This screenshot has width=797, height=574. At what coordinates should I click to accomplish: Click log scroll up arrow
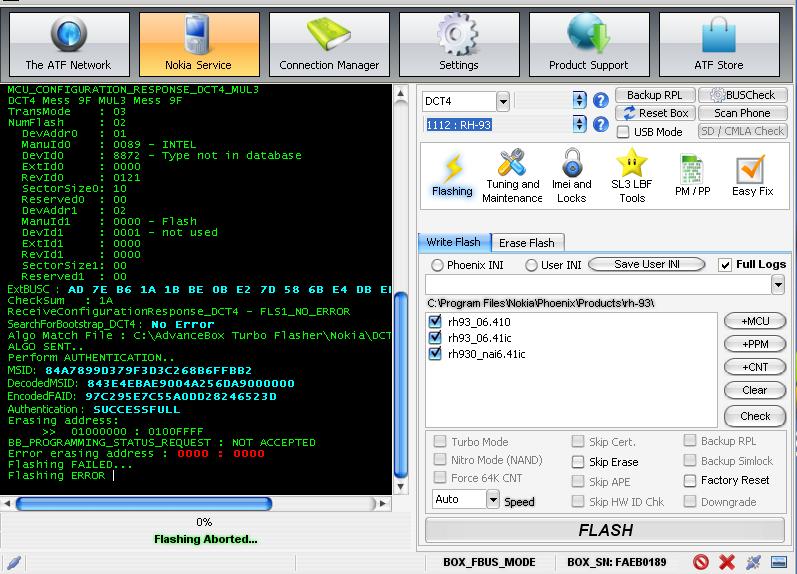[401, 93]
